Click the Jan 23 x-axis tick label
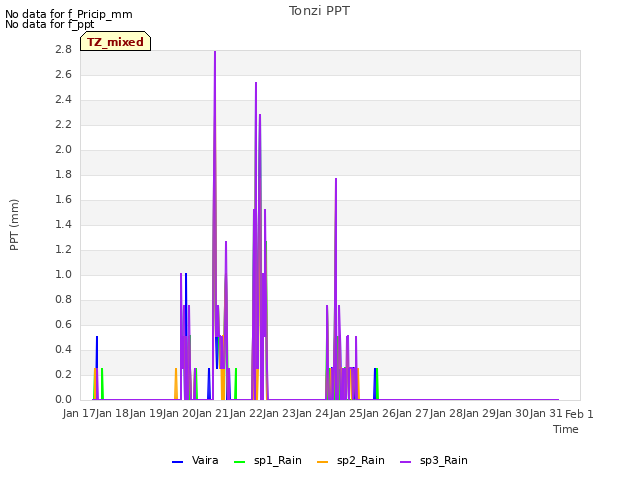This screenshot has height=480, width=640. coord(280,414)
